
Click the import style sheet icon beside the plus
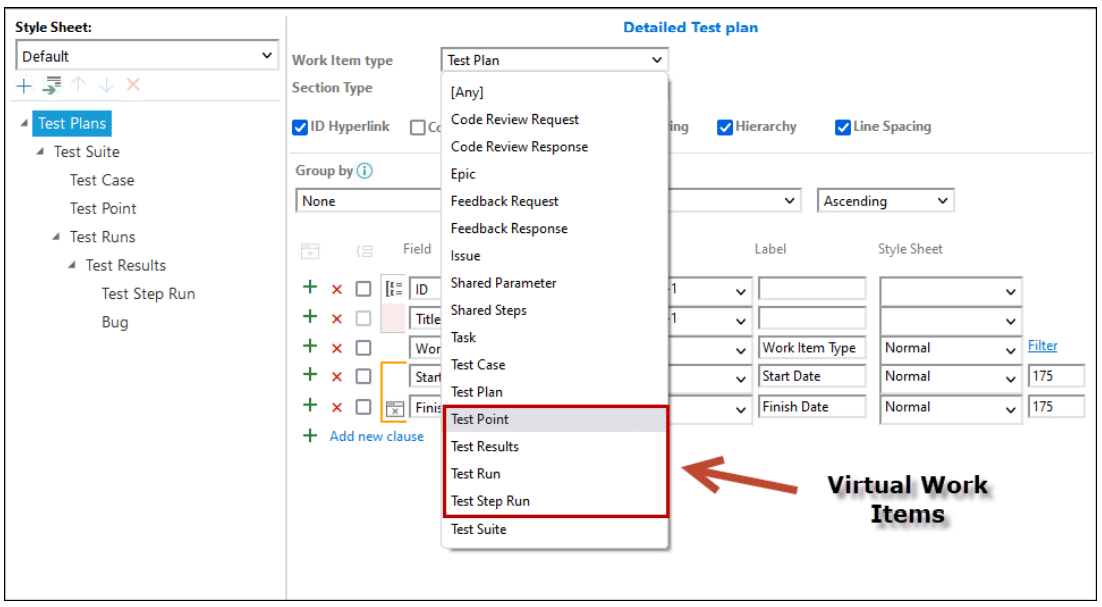tap(51, 86)
